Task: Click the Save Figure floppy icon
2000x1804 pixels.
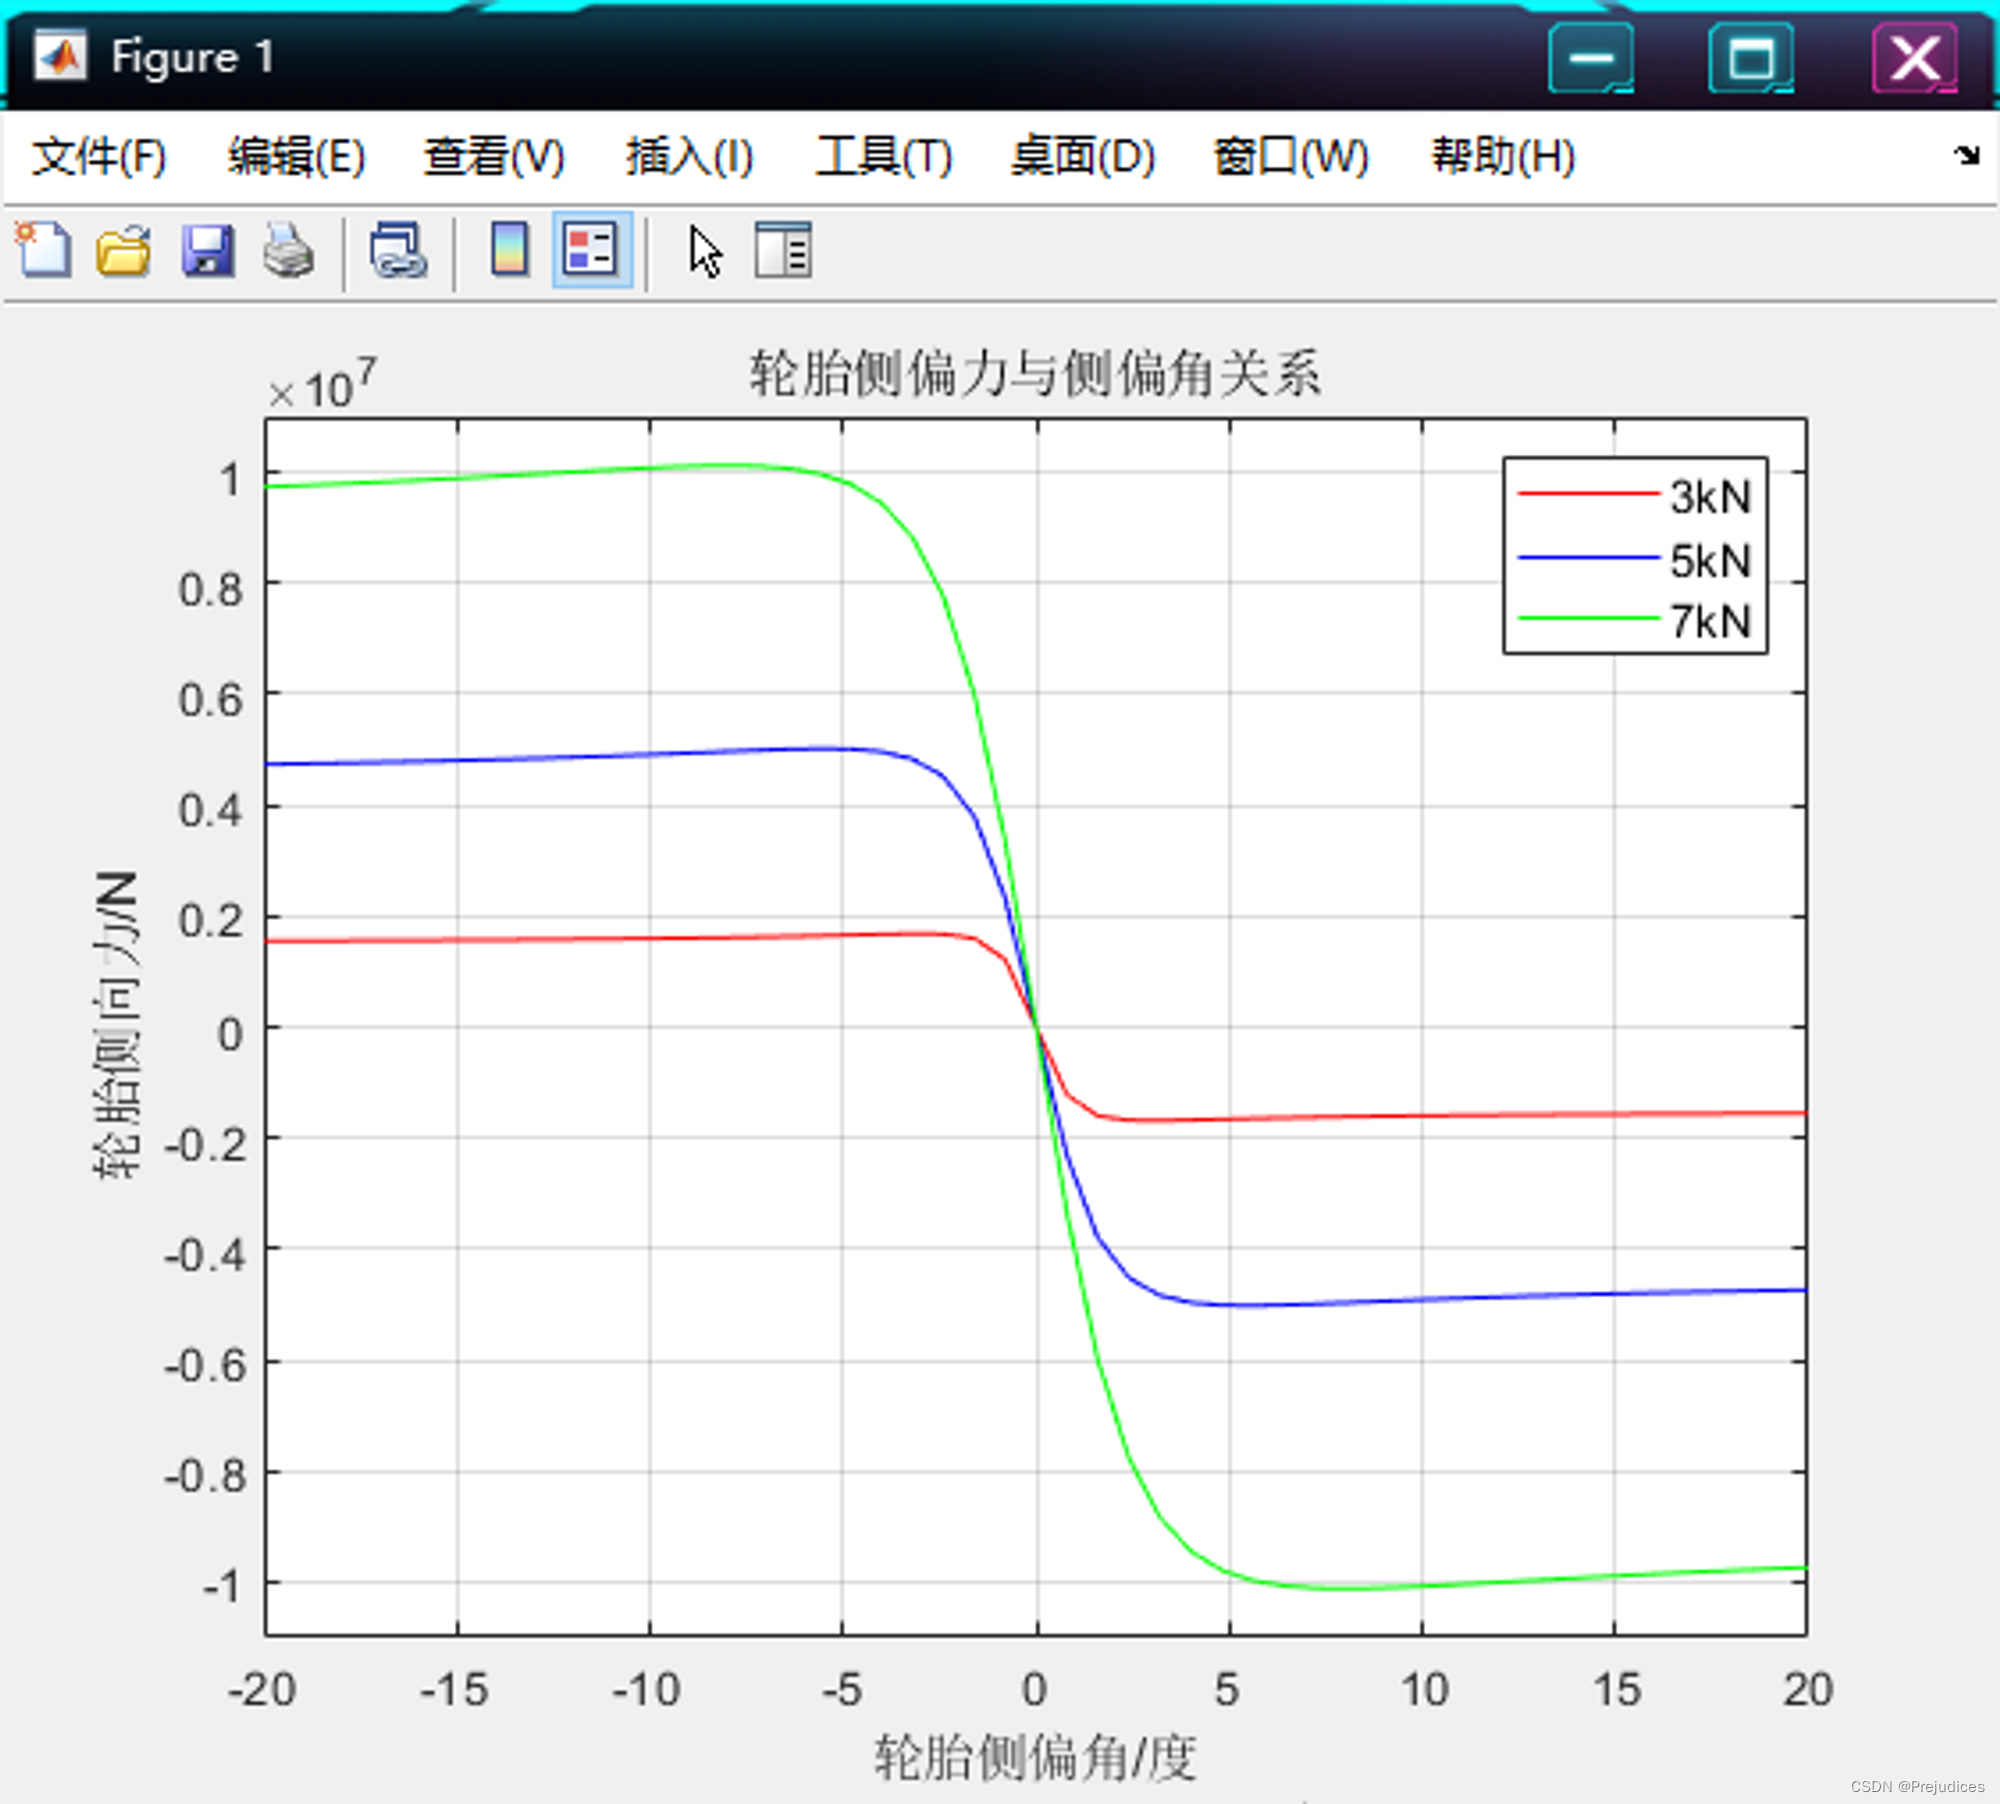Action: (207, 250)
